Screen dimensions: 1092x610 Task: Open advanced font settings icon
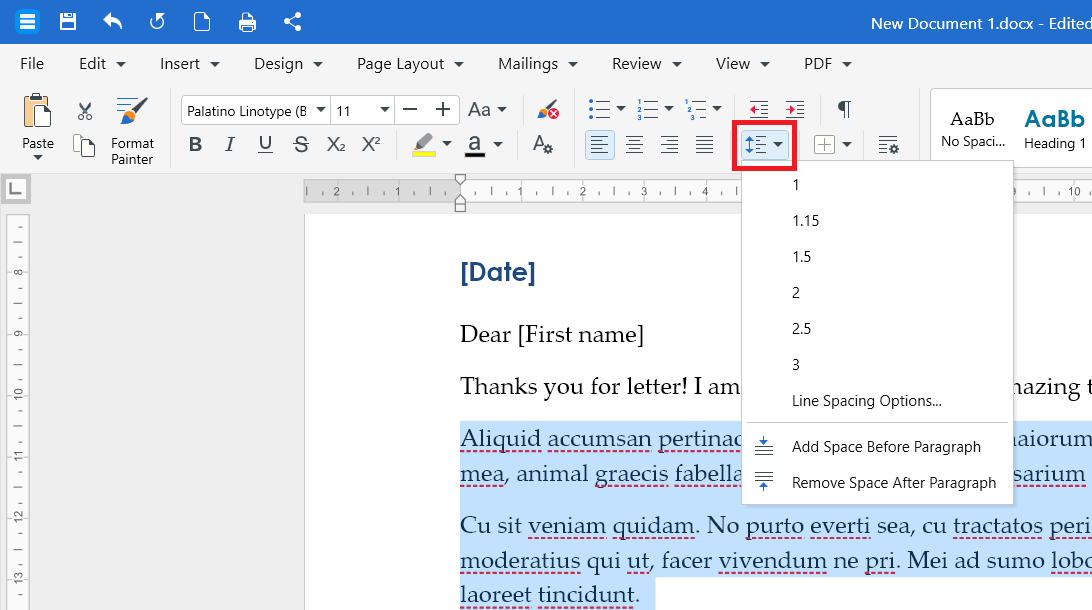click(x=543, y=145)
